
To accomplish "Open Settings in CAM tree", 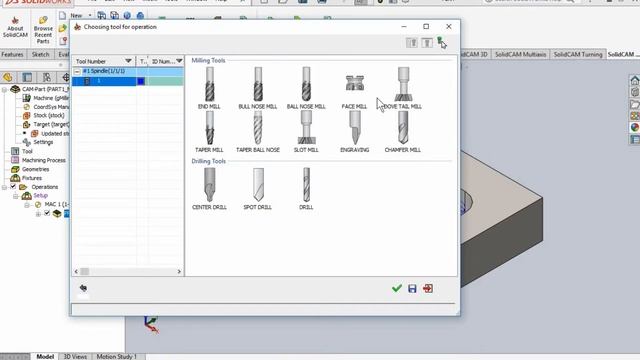I will (x=38, y=142).
